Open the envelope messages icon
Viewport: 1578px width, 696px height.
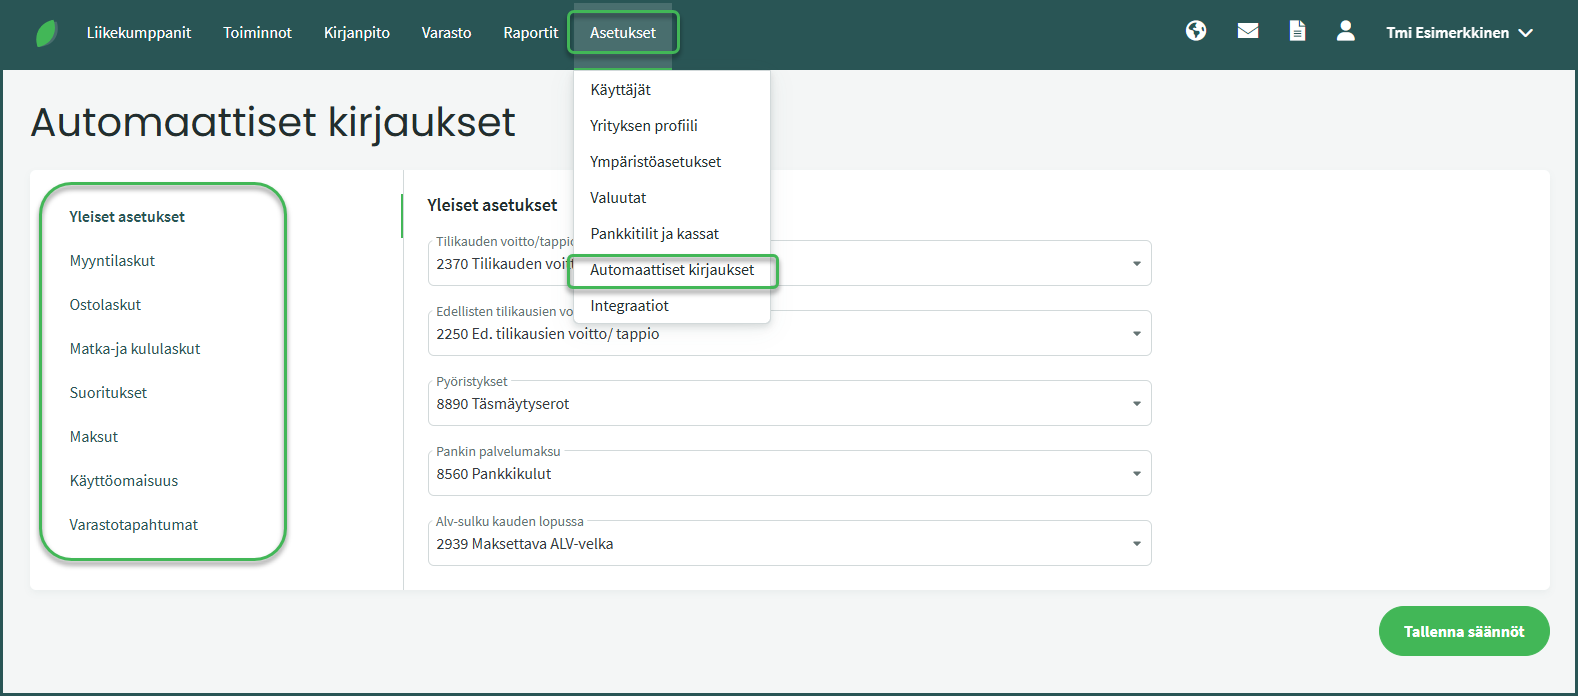[1248, 32]
